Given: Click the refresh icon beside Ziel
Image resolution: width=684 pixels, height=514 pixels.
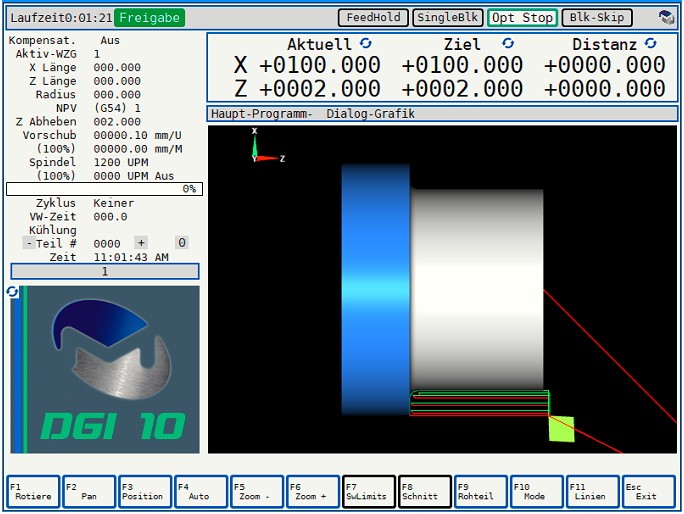Looking at the screenshot, I should 508,43.
